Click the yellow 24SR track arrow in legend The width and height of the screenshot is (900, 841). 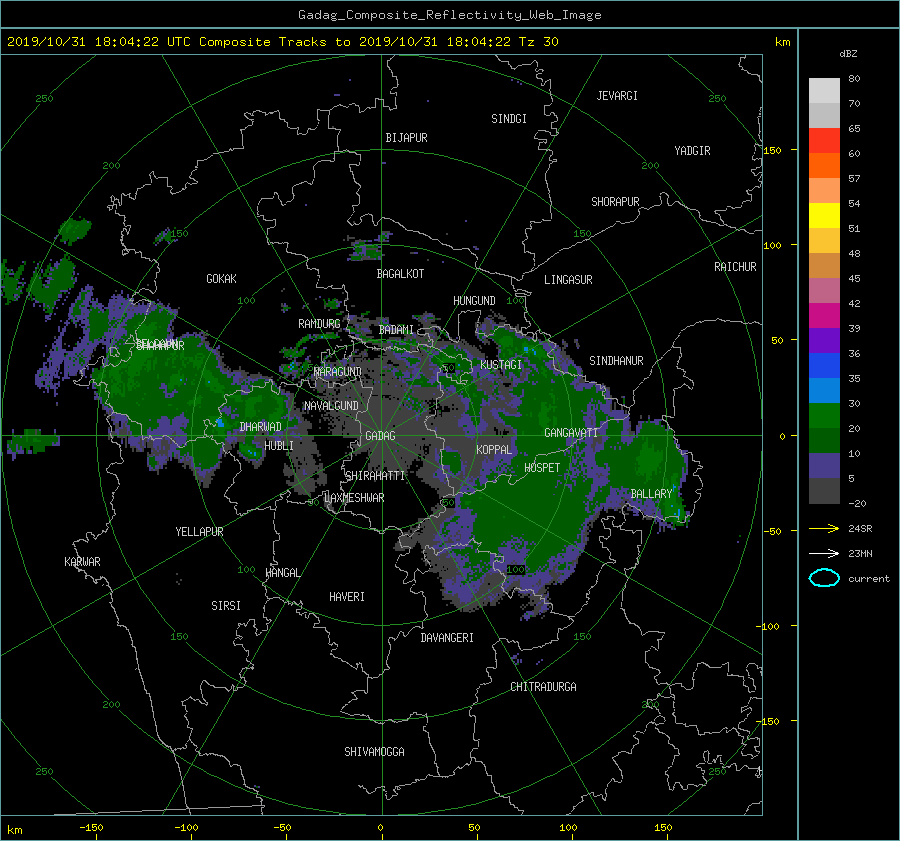coord(824,528)
